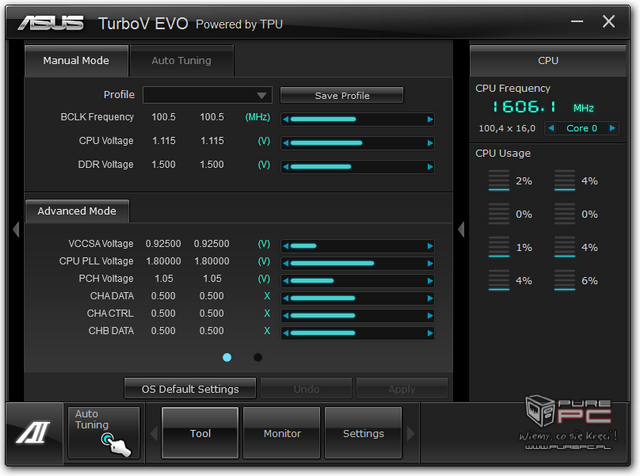Decrease CHB DATA with left arrow
This screenshot has width=640, height=476.
click(x=286, y=333)
